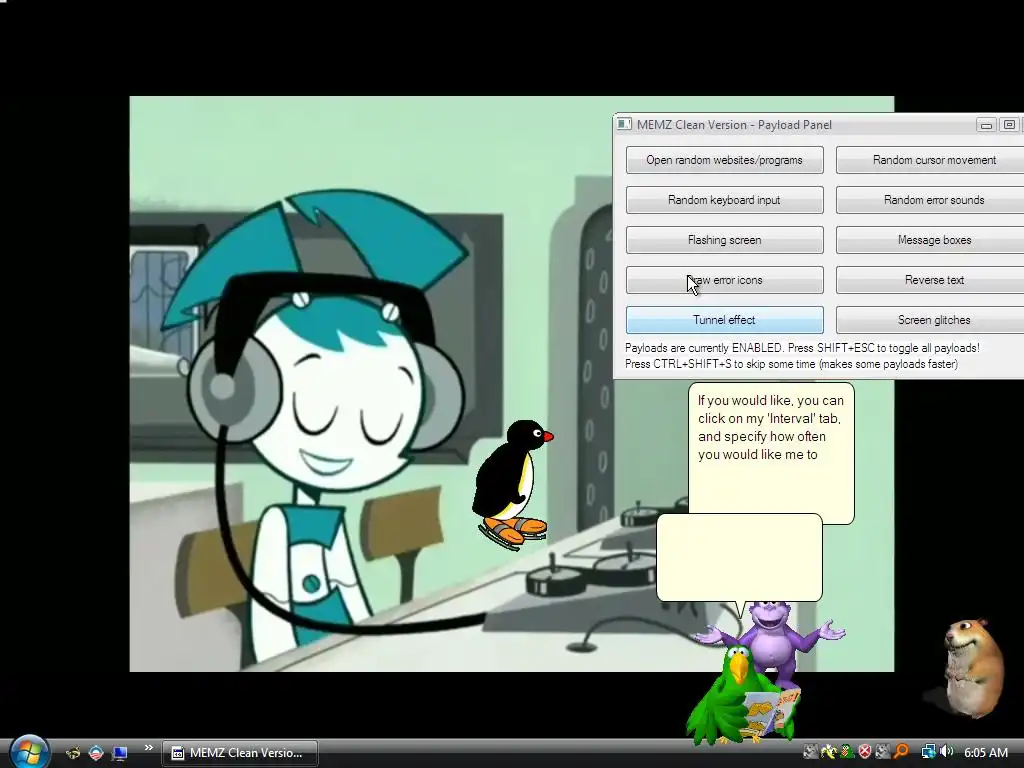Enable the Random error sounds payload
The height and width of the screenshot is (768, 1024).
coord(930,200)
